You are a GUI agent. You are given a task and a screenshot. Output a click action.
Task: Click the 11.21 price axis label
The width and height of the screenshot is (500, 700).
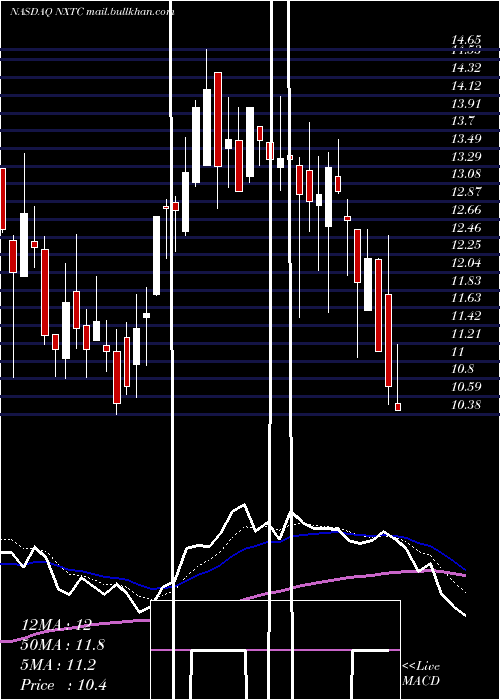point(466,334)
